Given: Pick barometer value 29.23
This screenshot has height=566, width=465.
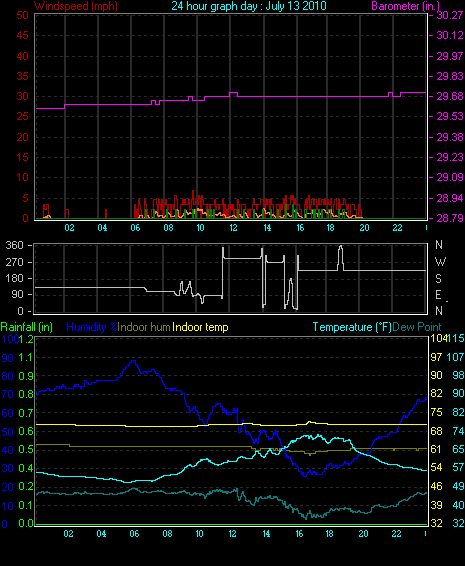Looking at the screenshot, I should pos(450,157).
